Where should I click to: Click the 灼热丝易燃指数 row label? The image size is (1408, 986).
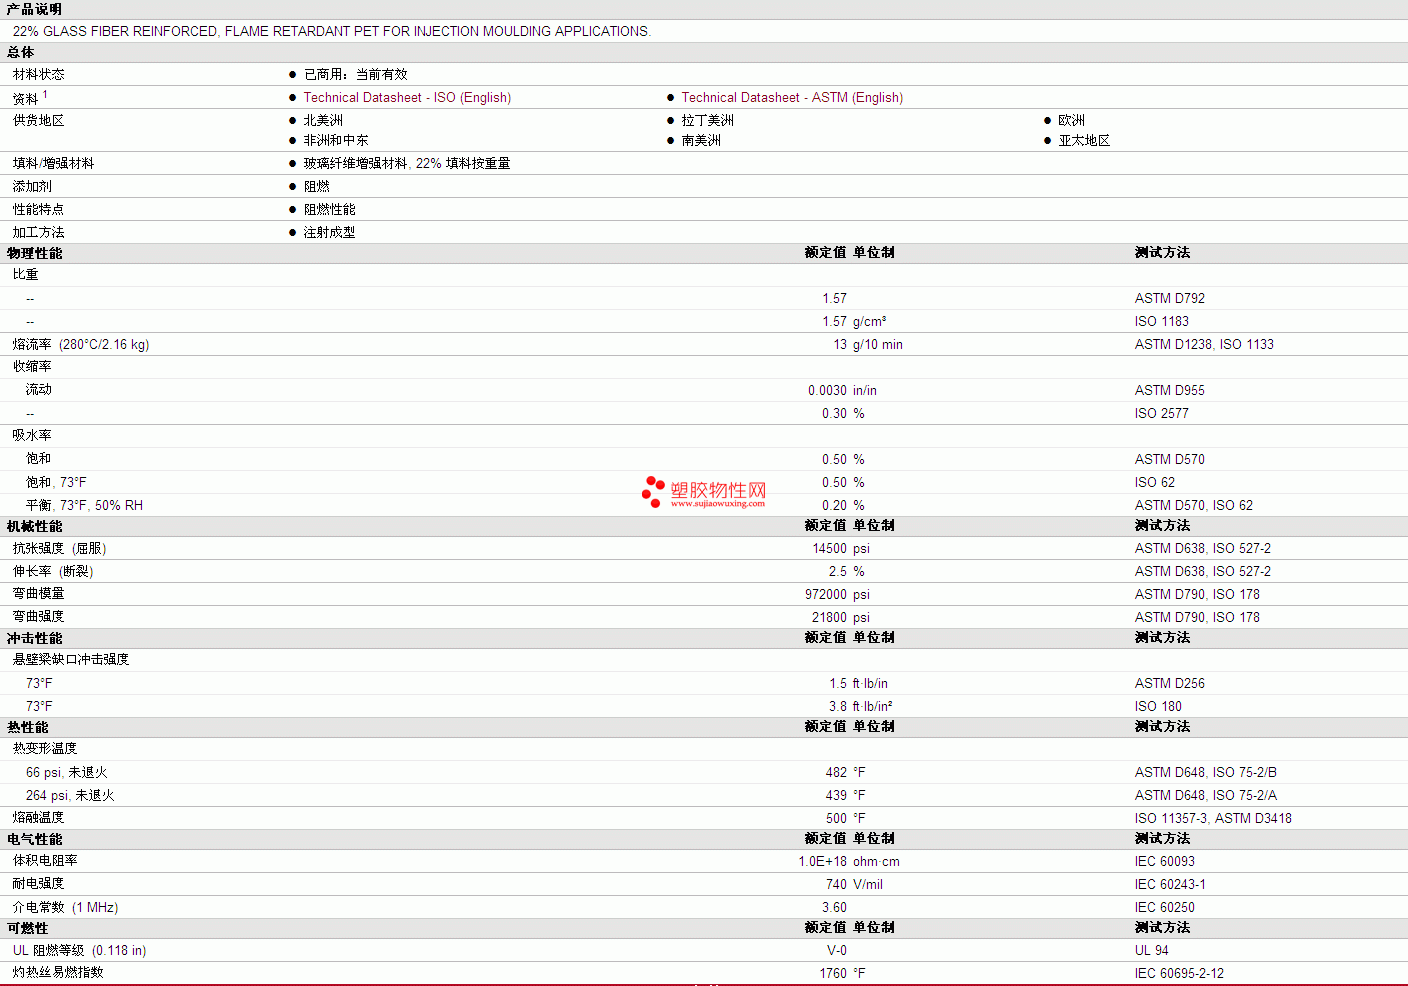click(x=58, y=972)
